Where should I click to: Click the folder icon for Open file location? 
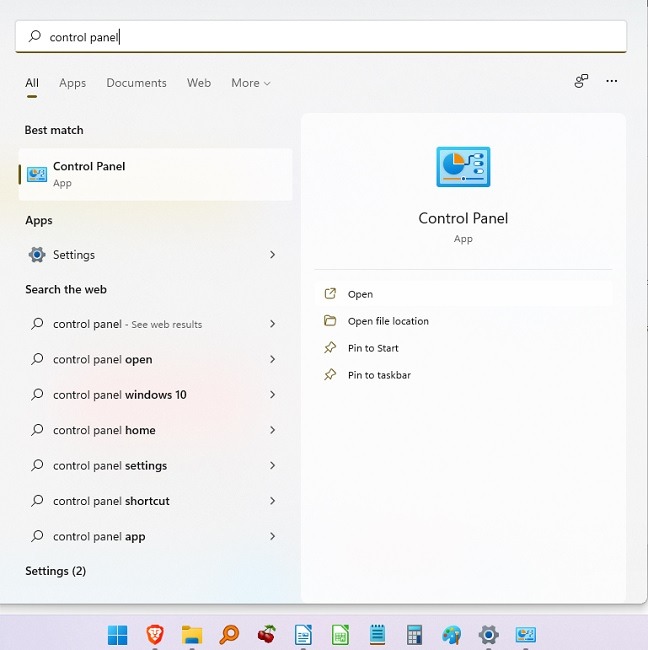[330, 321]
